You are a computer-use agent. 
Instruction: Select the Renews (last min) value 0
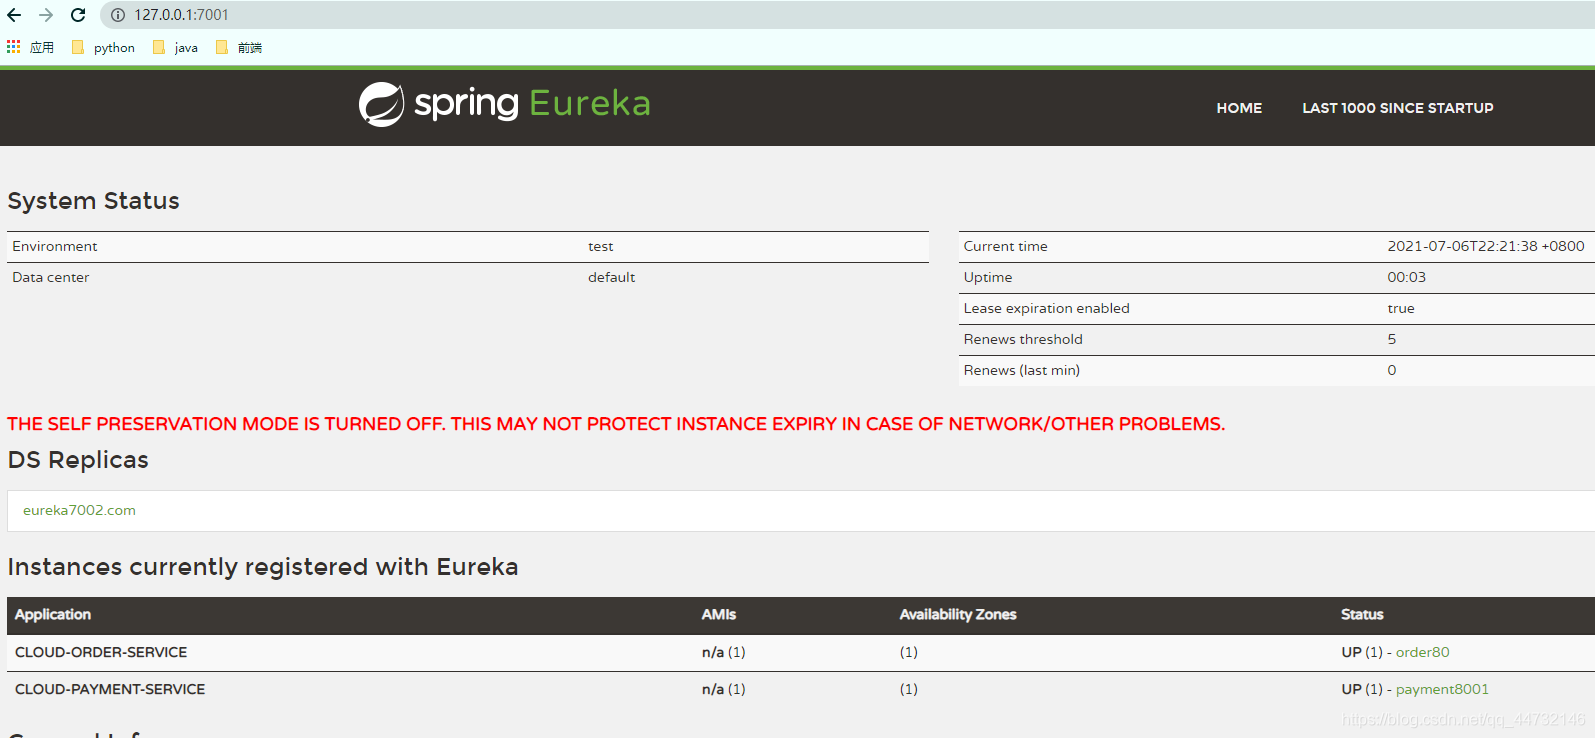(1391, 370)
